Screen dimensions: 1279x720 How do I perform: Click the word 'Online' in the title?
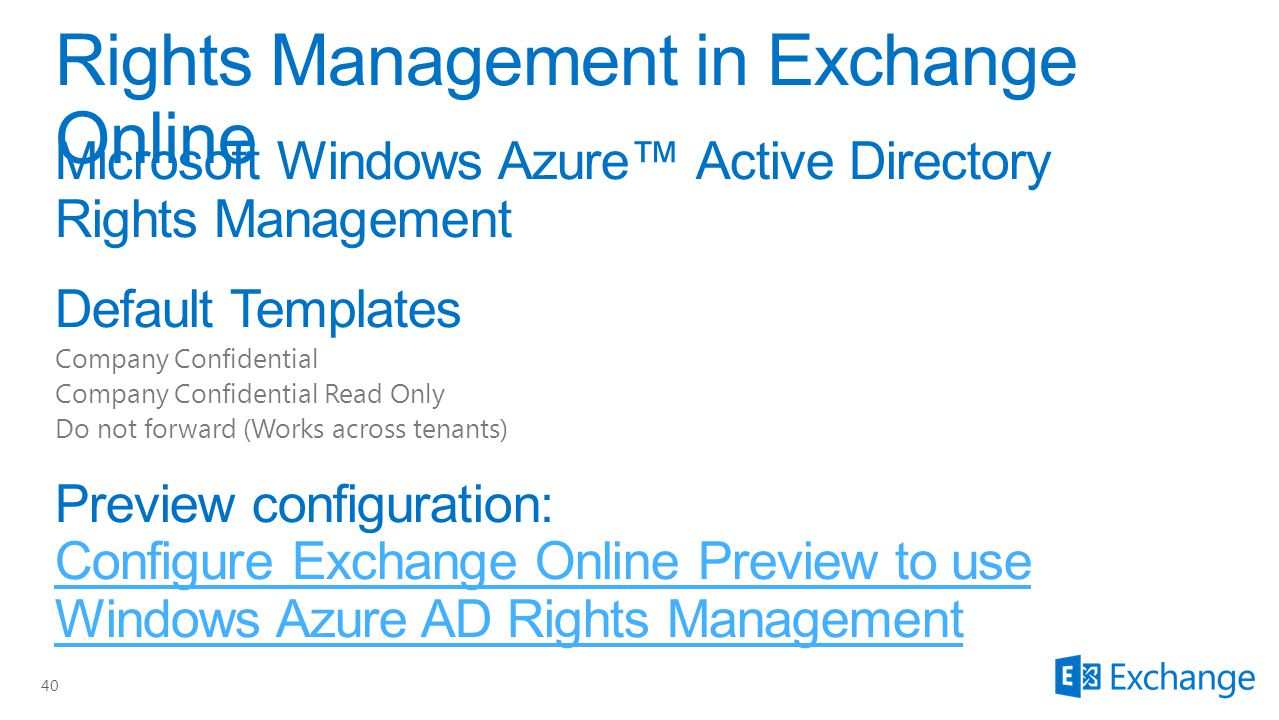(x=156, y=132)
